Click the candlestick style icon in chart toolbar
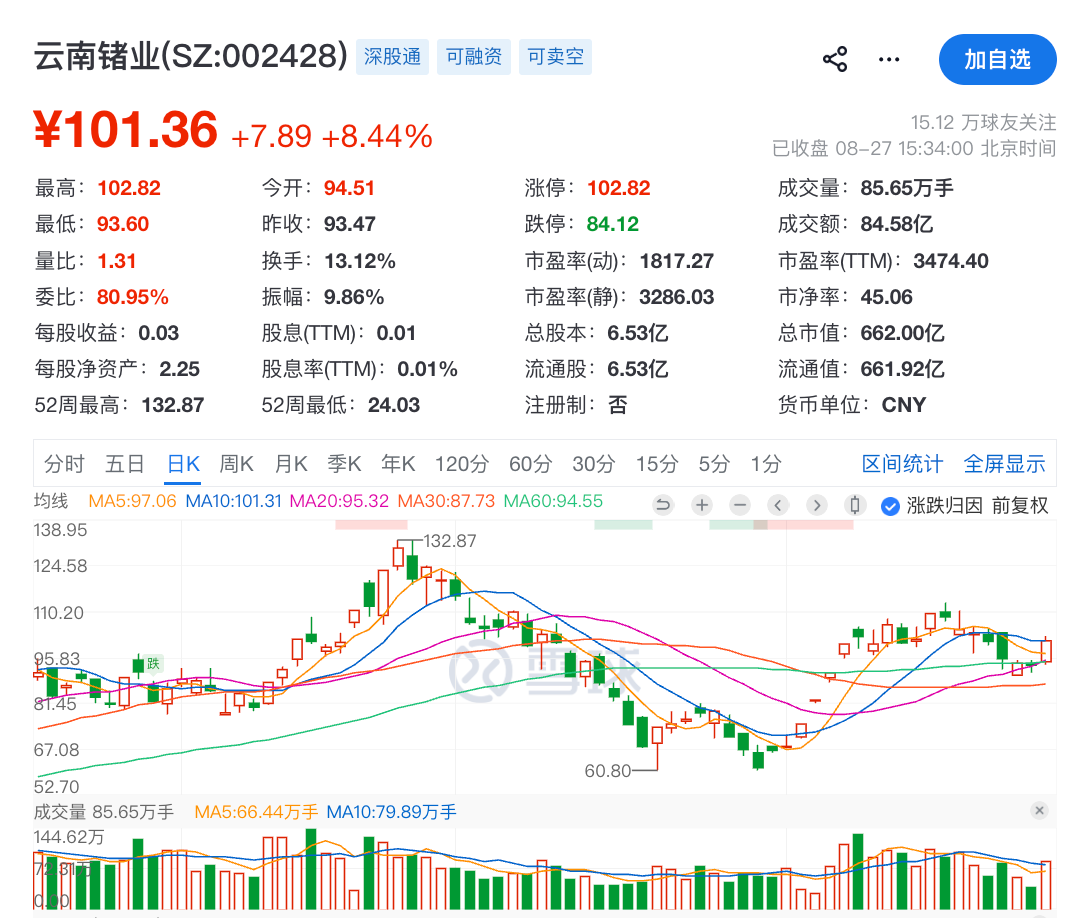Image resolution: width=1072 pixels, height=918 pixels. tap(855, 505)
